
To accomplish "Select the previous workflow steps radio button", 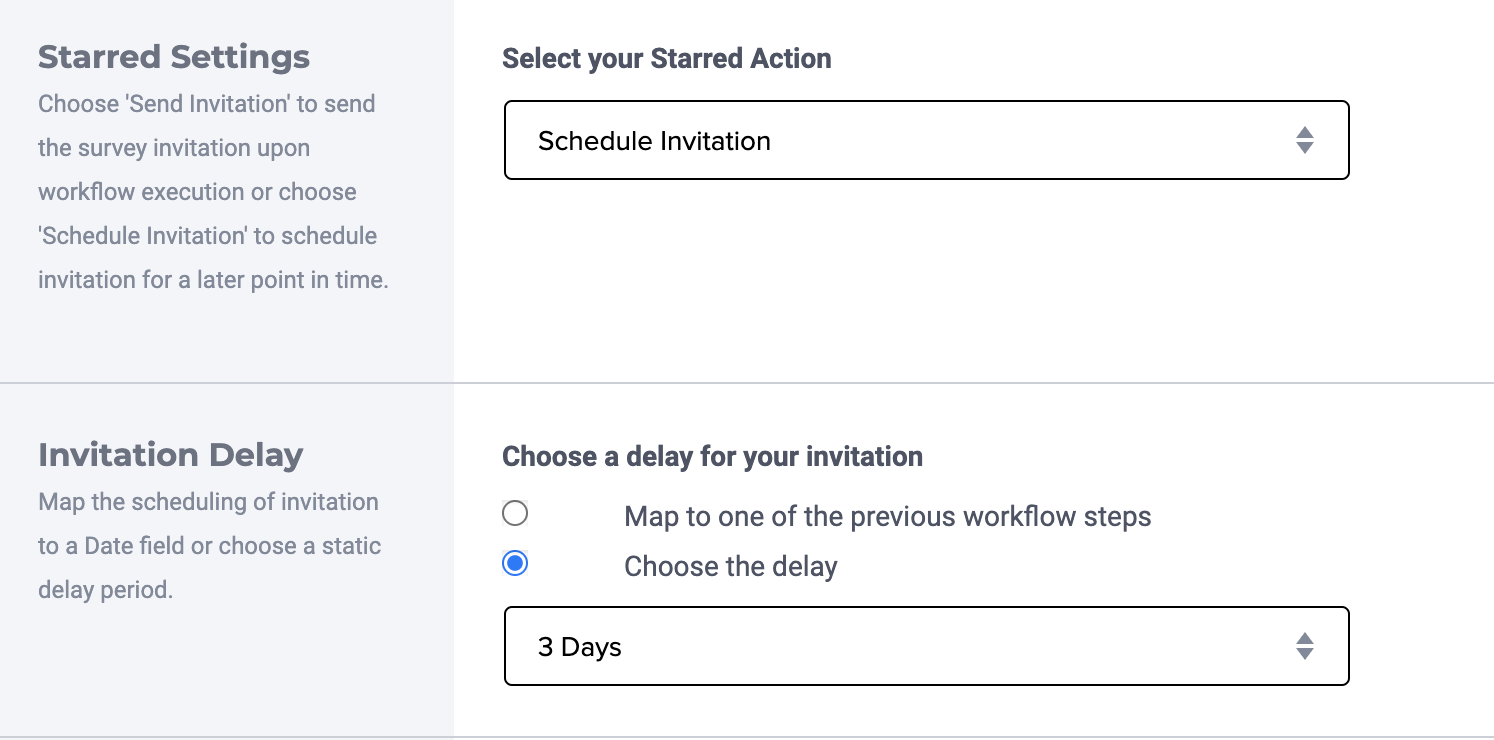I will click(x=515, y=514).
